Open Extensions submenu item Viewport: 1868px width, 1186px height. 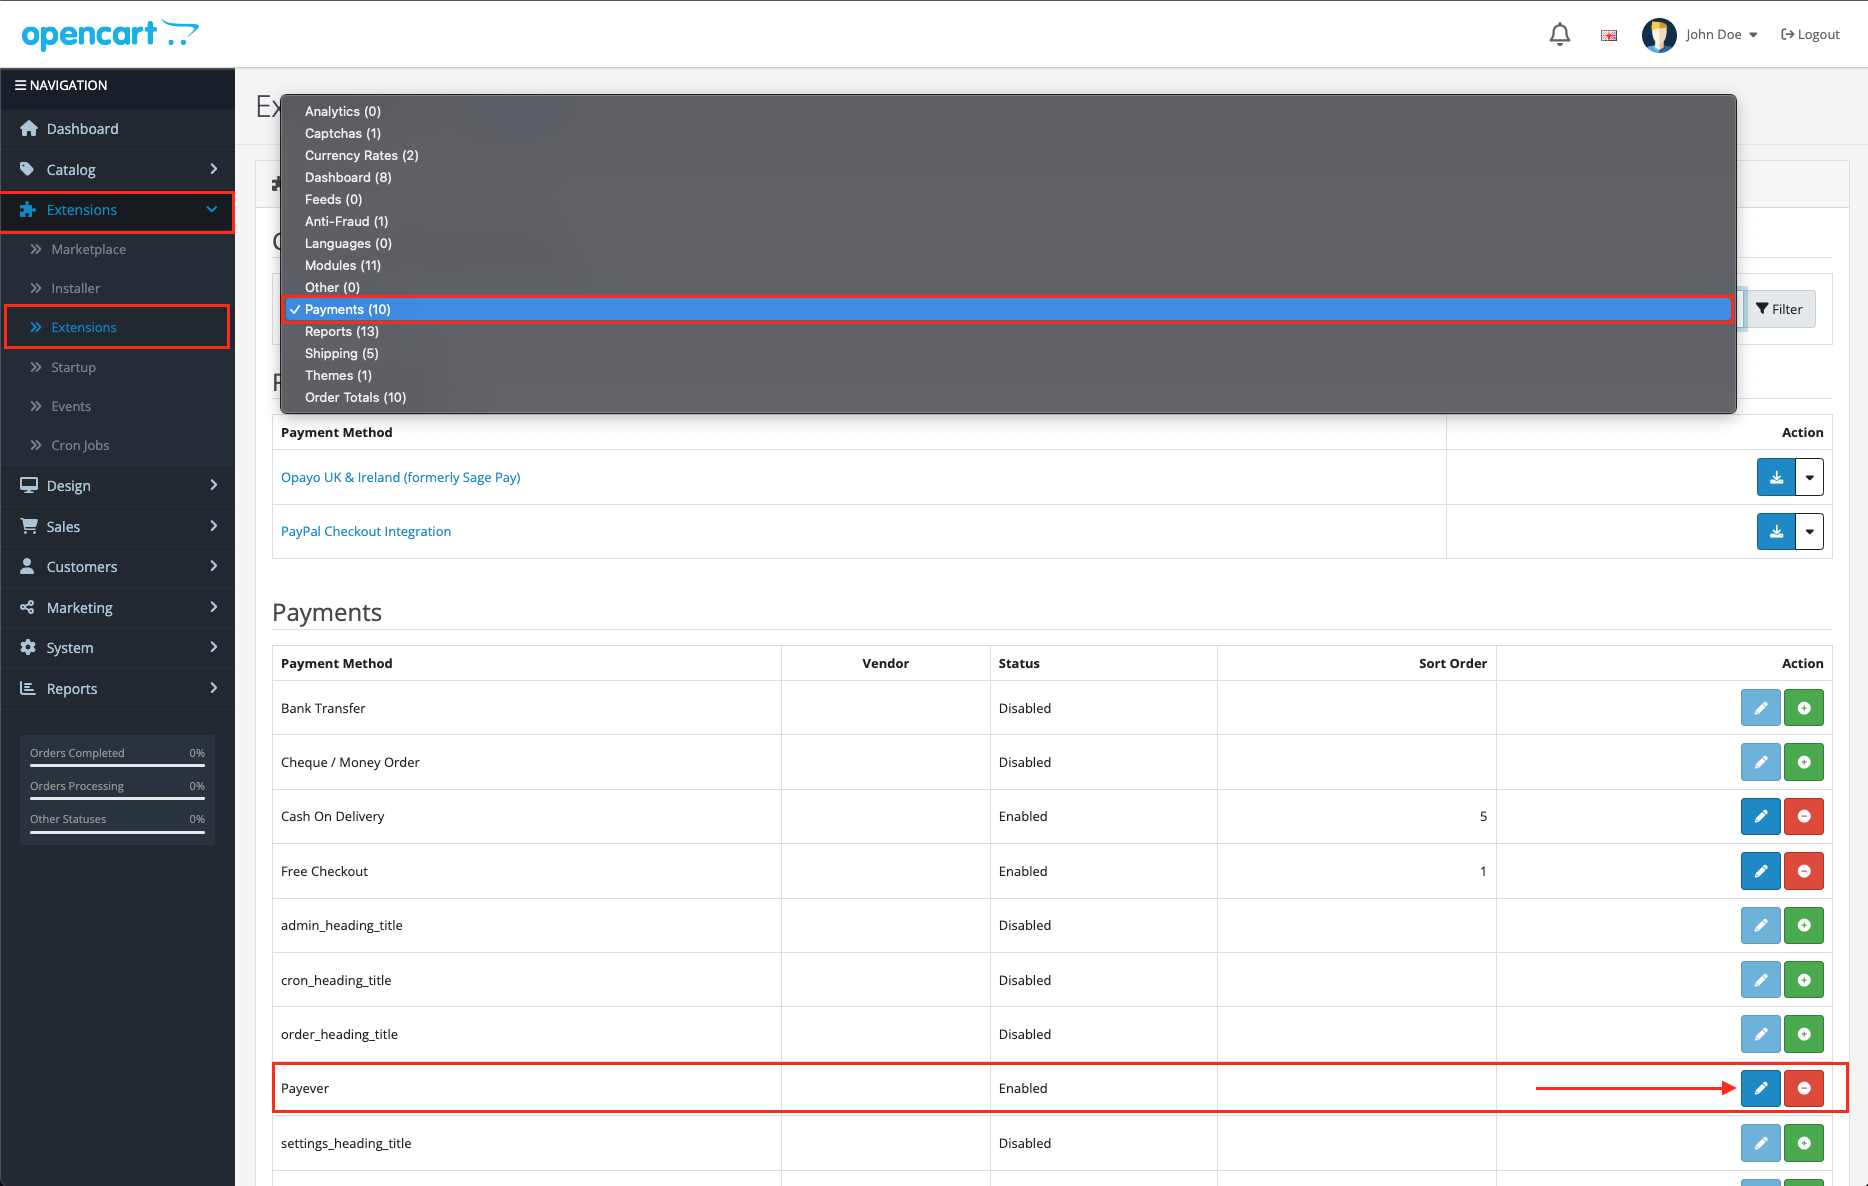(x=117, y=327)
